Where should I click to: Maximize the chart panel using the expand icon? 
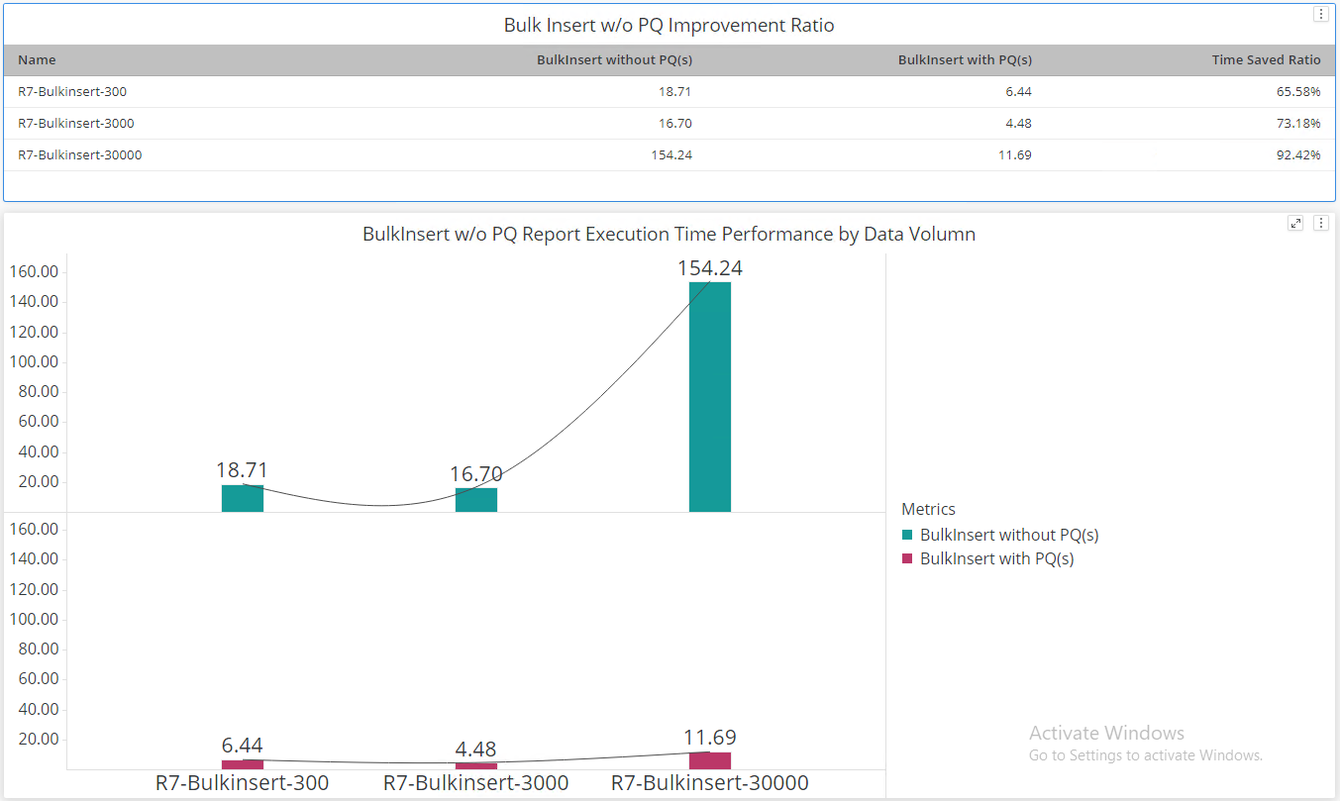[x=1296, y=224]
